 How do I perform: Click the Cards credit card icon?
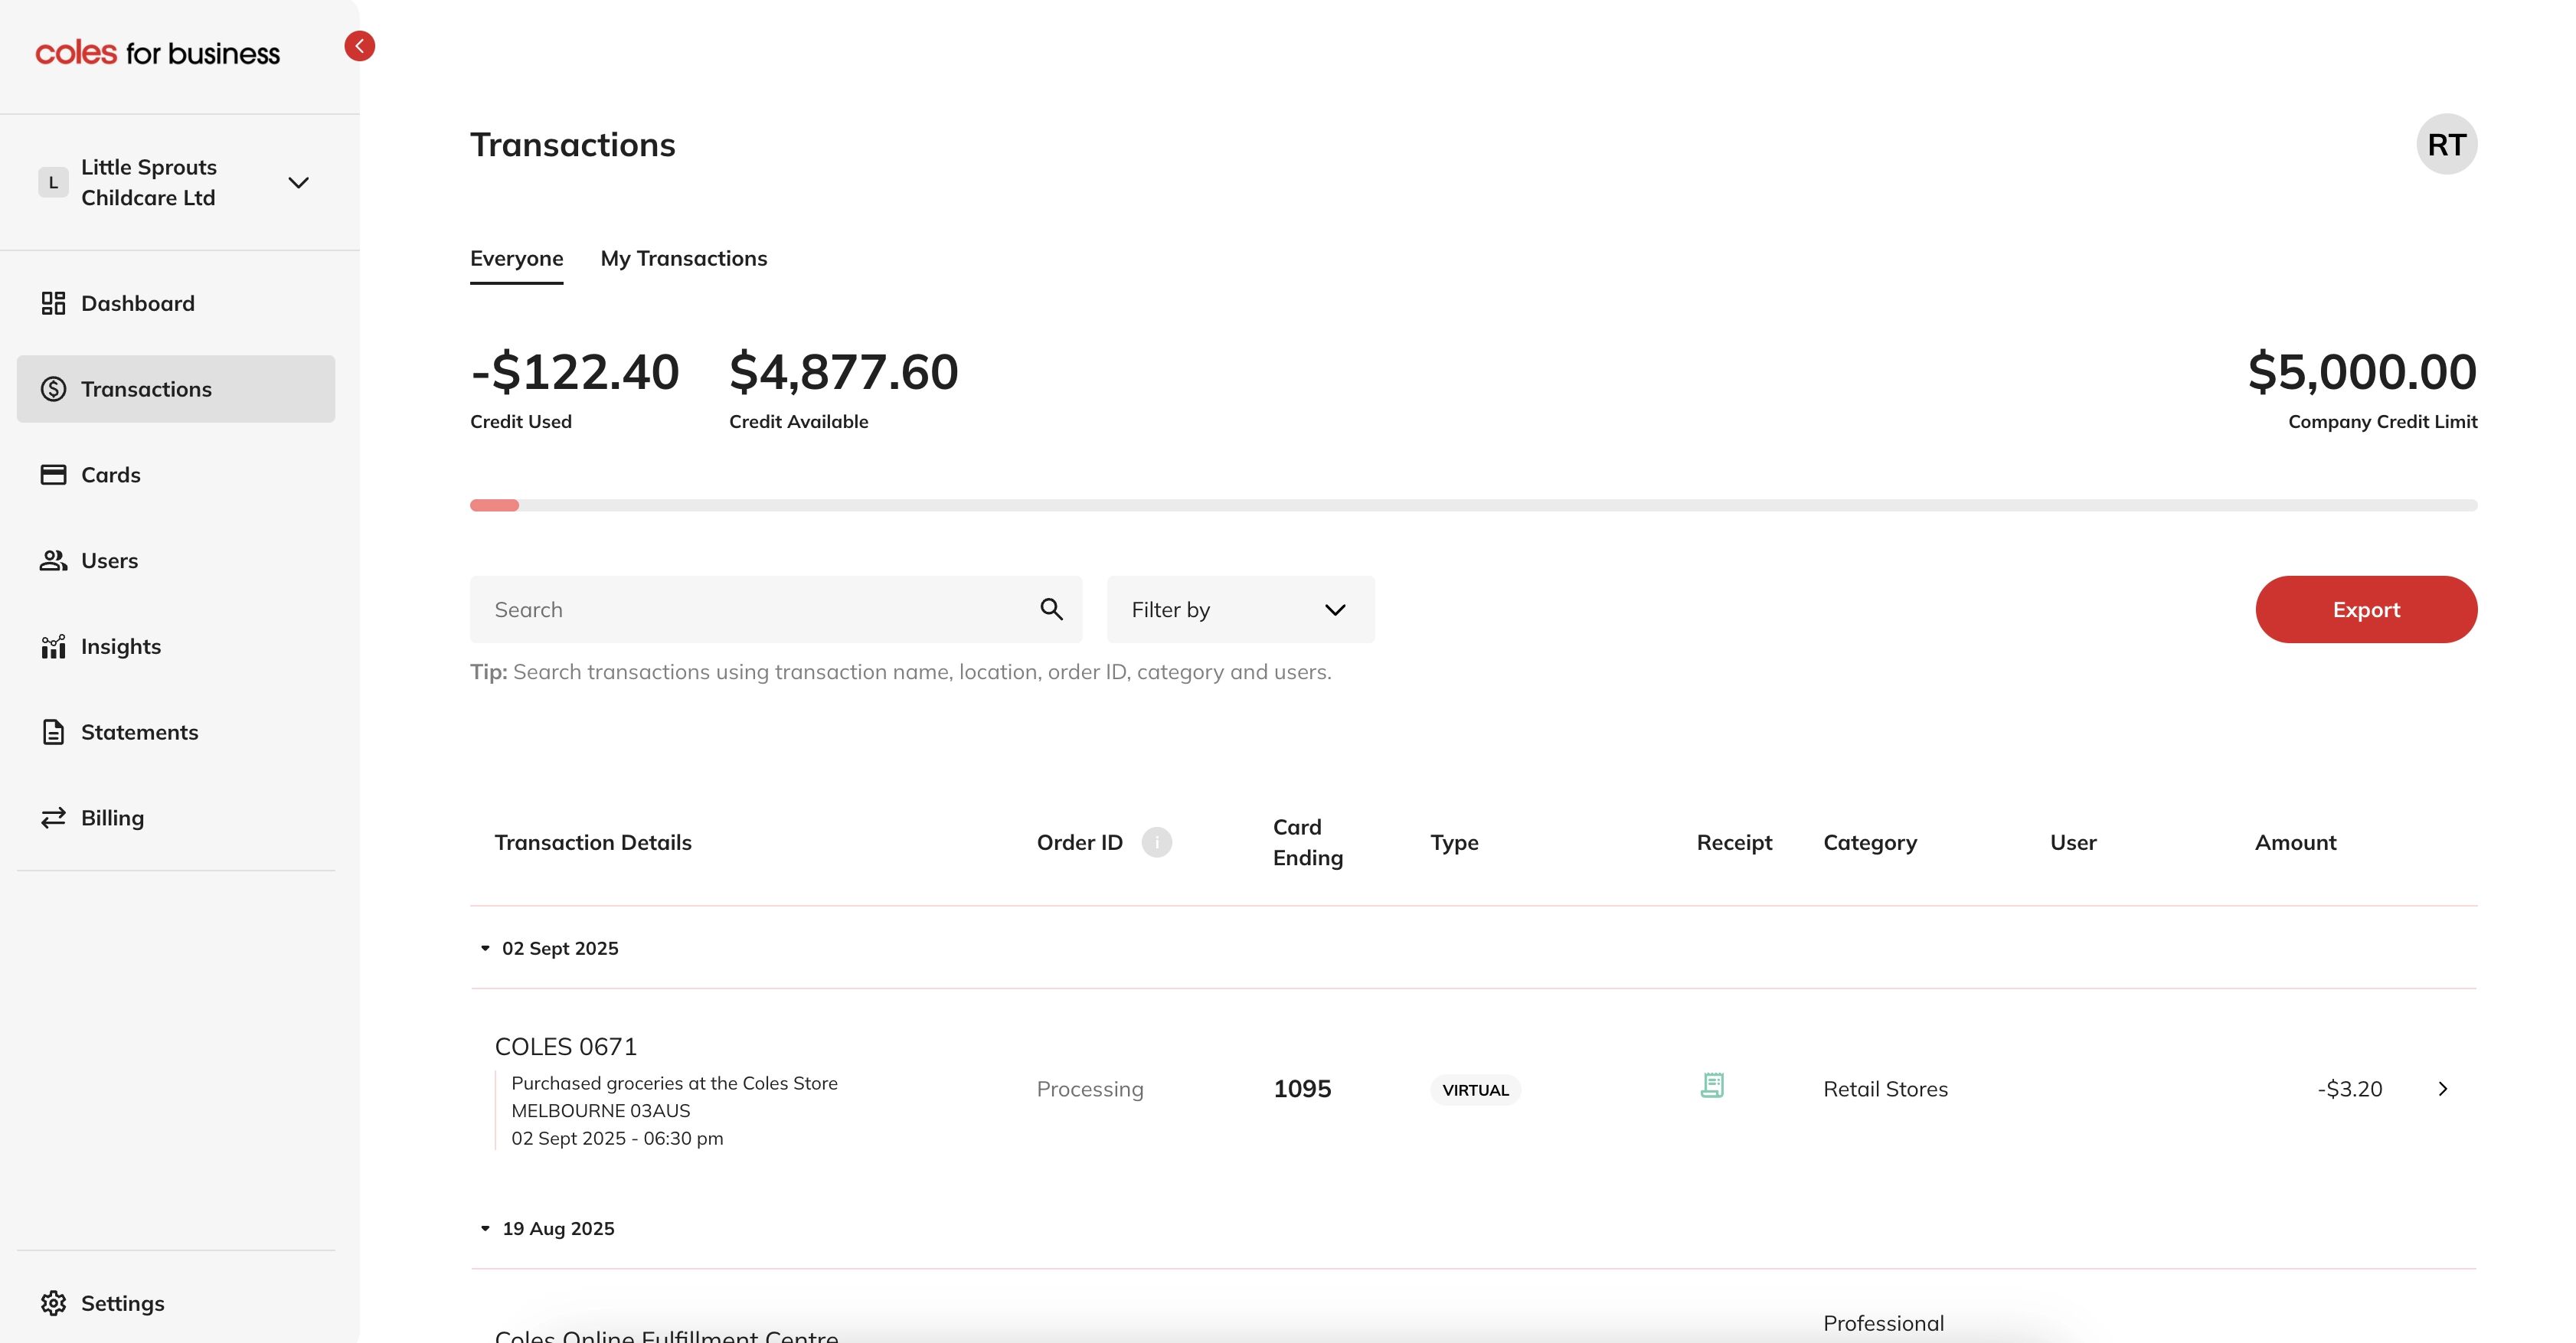(x=53, y=475)
